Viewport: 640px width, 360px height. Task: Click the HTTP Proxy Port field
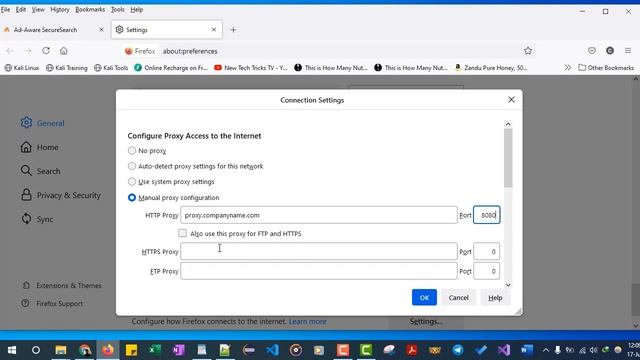click(487, 215)
